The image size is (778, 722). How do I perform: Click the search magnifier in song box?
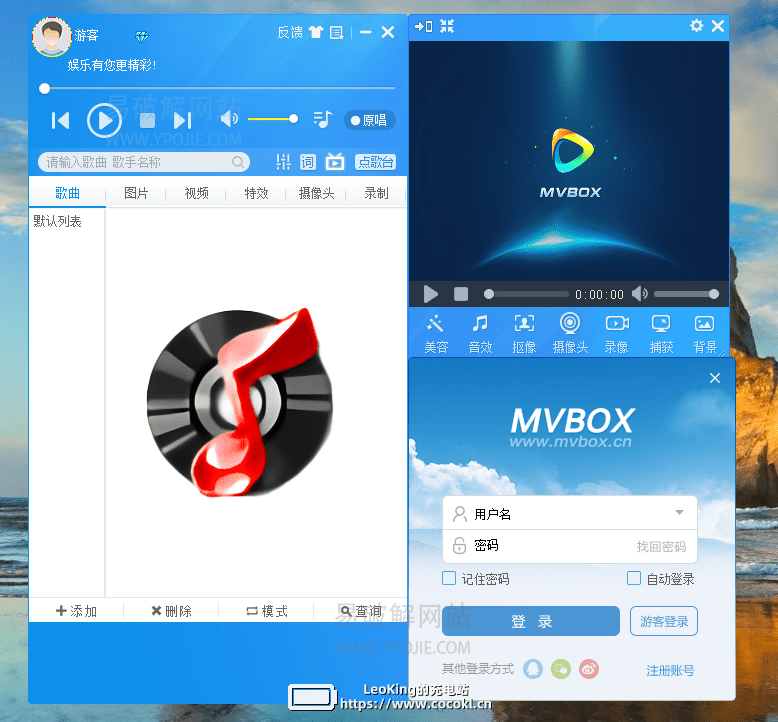click(x=238, y=162)
